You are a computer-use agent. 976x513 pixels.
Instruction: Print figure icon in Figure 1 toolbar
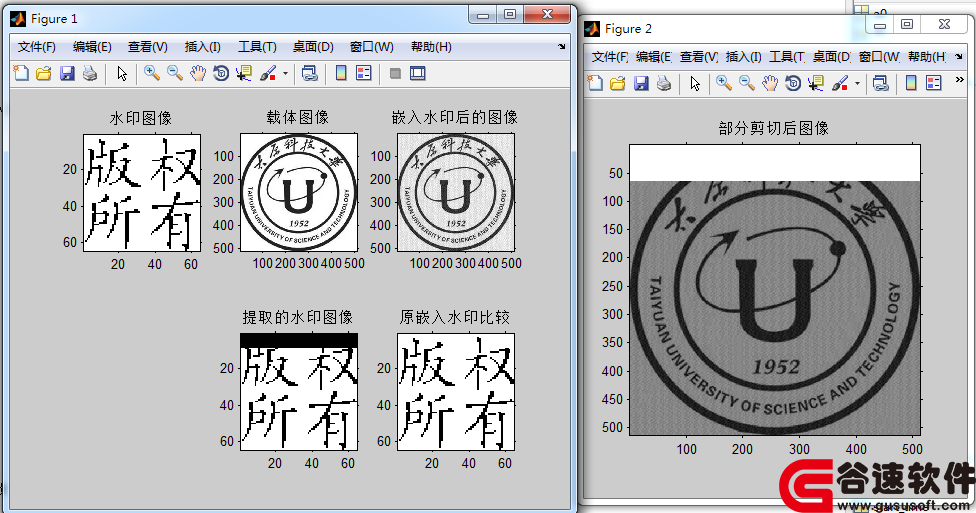click(x=90, y=73)
